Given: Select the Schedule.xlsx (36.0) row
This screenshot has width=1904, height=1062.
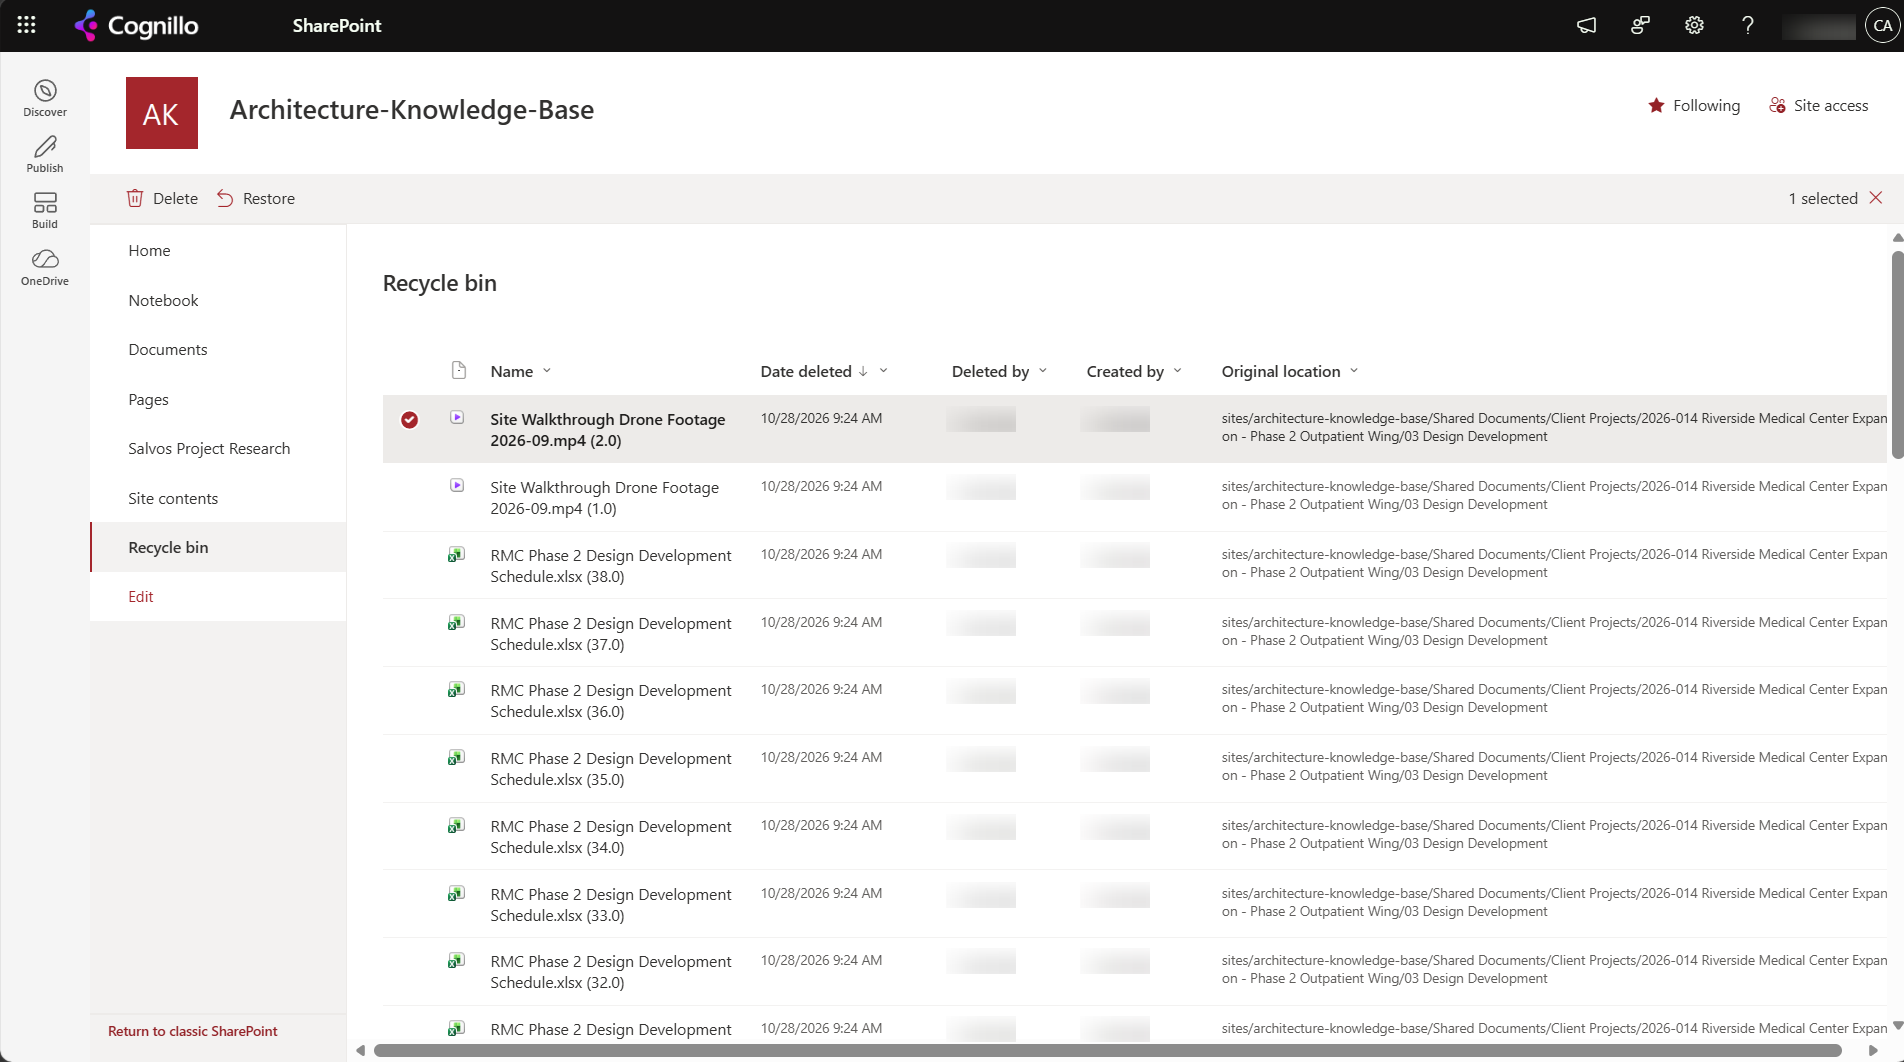Looking at the screenshot, I should (1134, 701).
